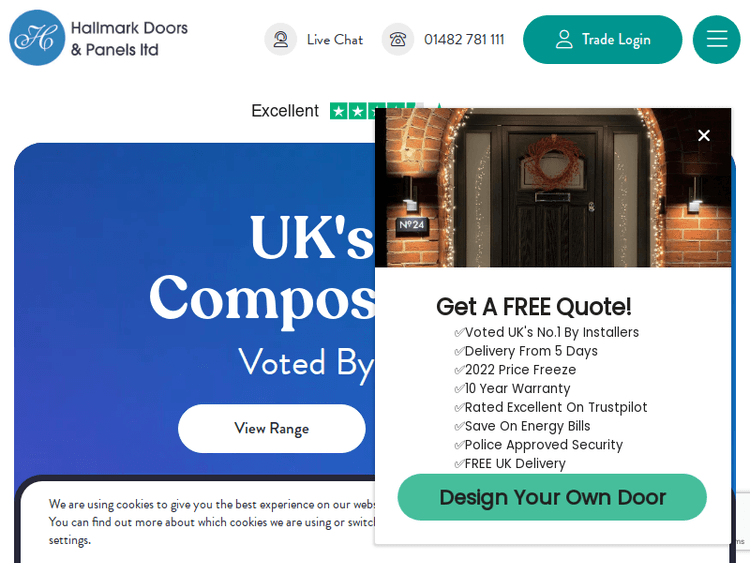Click the FREE UK Delivery checkmark item
Image resolution: width=750 pixels, height=563 pixels.
pyautogui.click(x=510, y=464)
